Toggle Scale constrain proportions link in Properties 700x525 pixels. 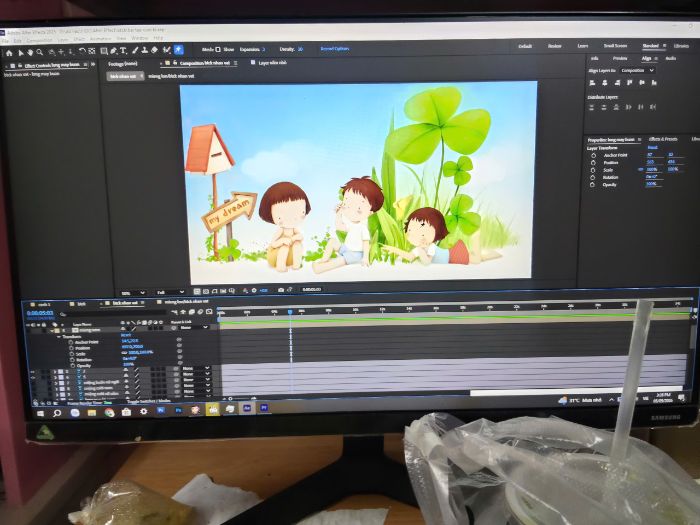(x=640, y=170)
